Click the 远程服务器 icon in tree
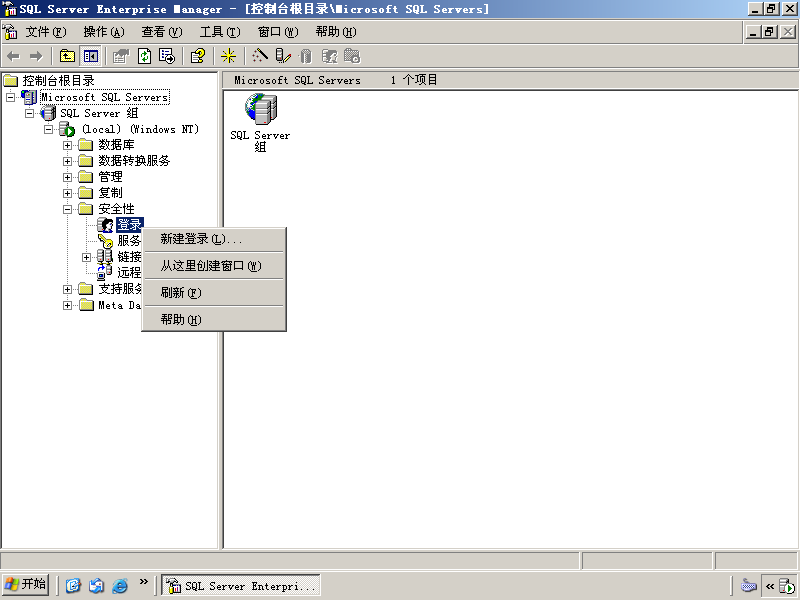800x600 pixels. 105,272
